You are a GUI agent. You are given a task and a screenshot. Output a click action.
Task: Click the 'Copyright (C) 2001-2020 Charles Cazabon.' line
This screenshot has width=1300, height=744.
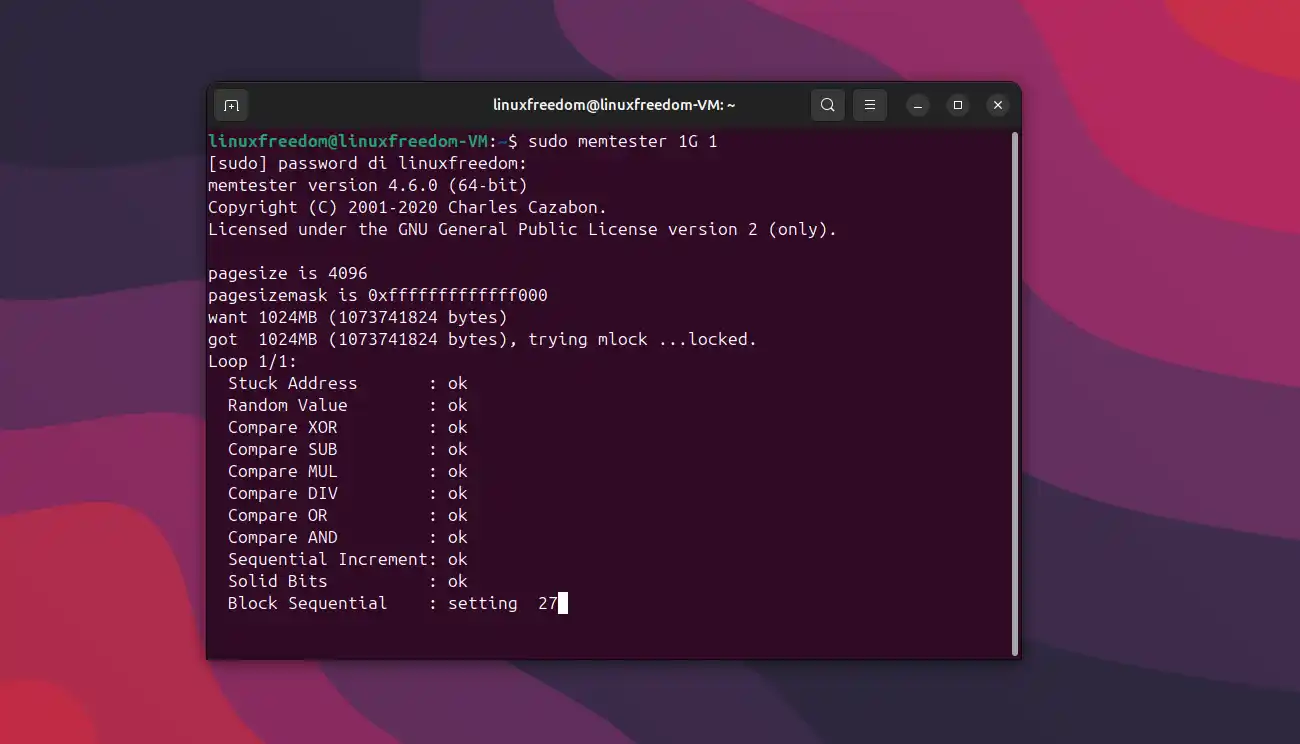[x=407, y=207]
